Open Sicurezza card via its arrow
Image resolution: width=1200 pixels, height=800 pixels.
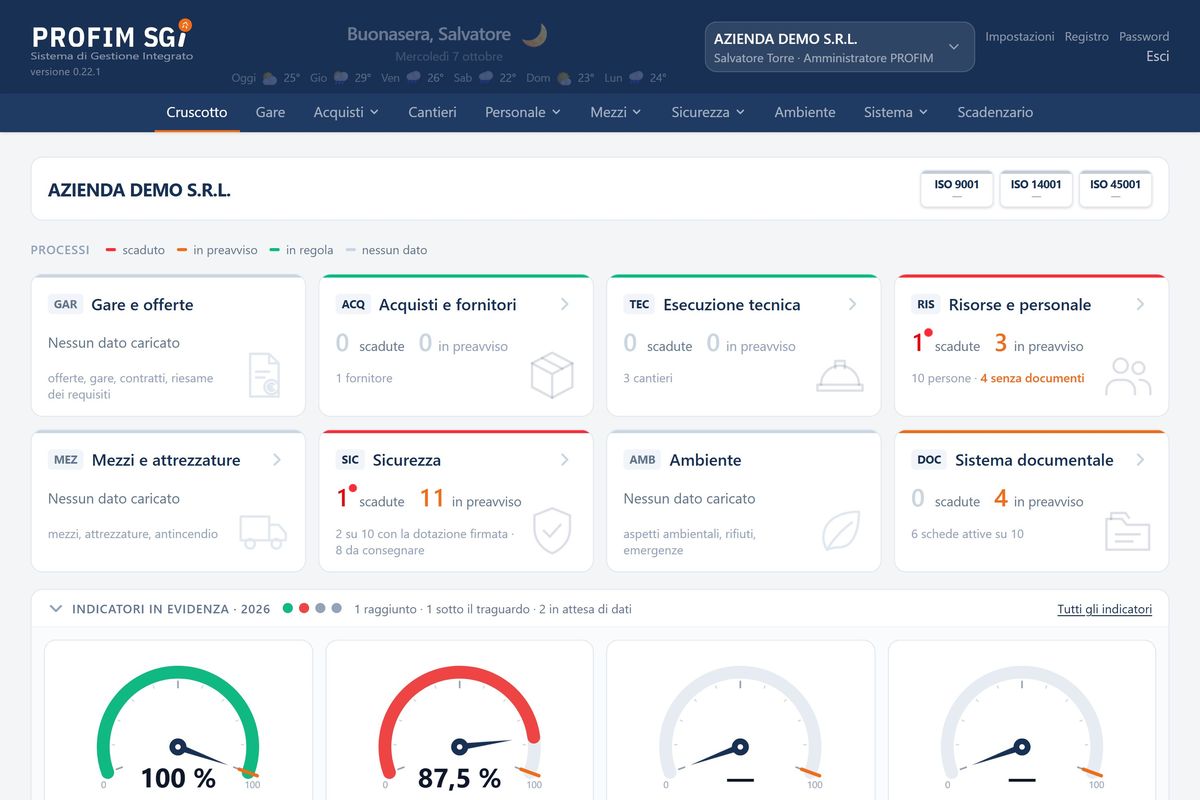565,460
